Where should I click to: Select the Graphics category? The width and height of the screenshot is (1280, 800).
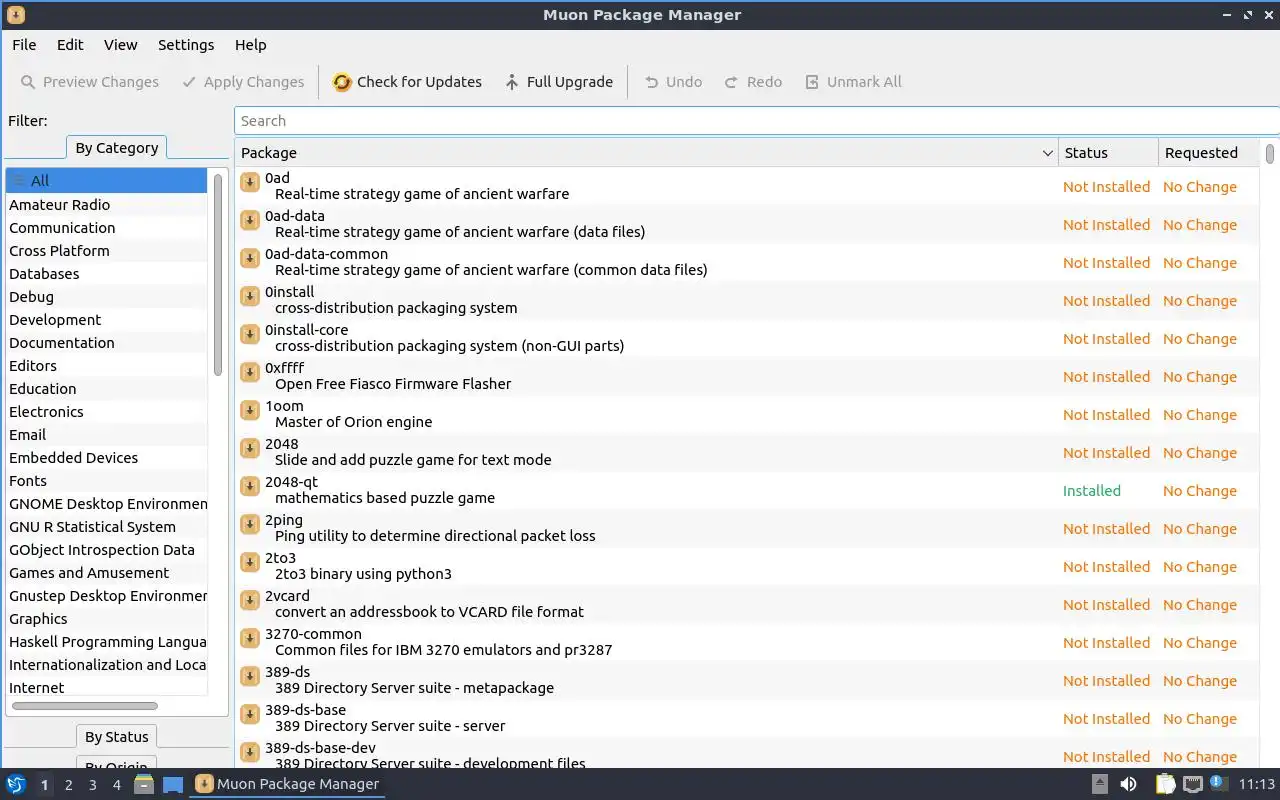[106, 619]
